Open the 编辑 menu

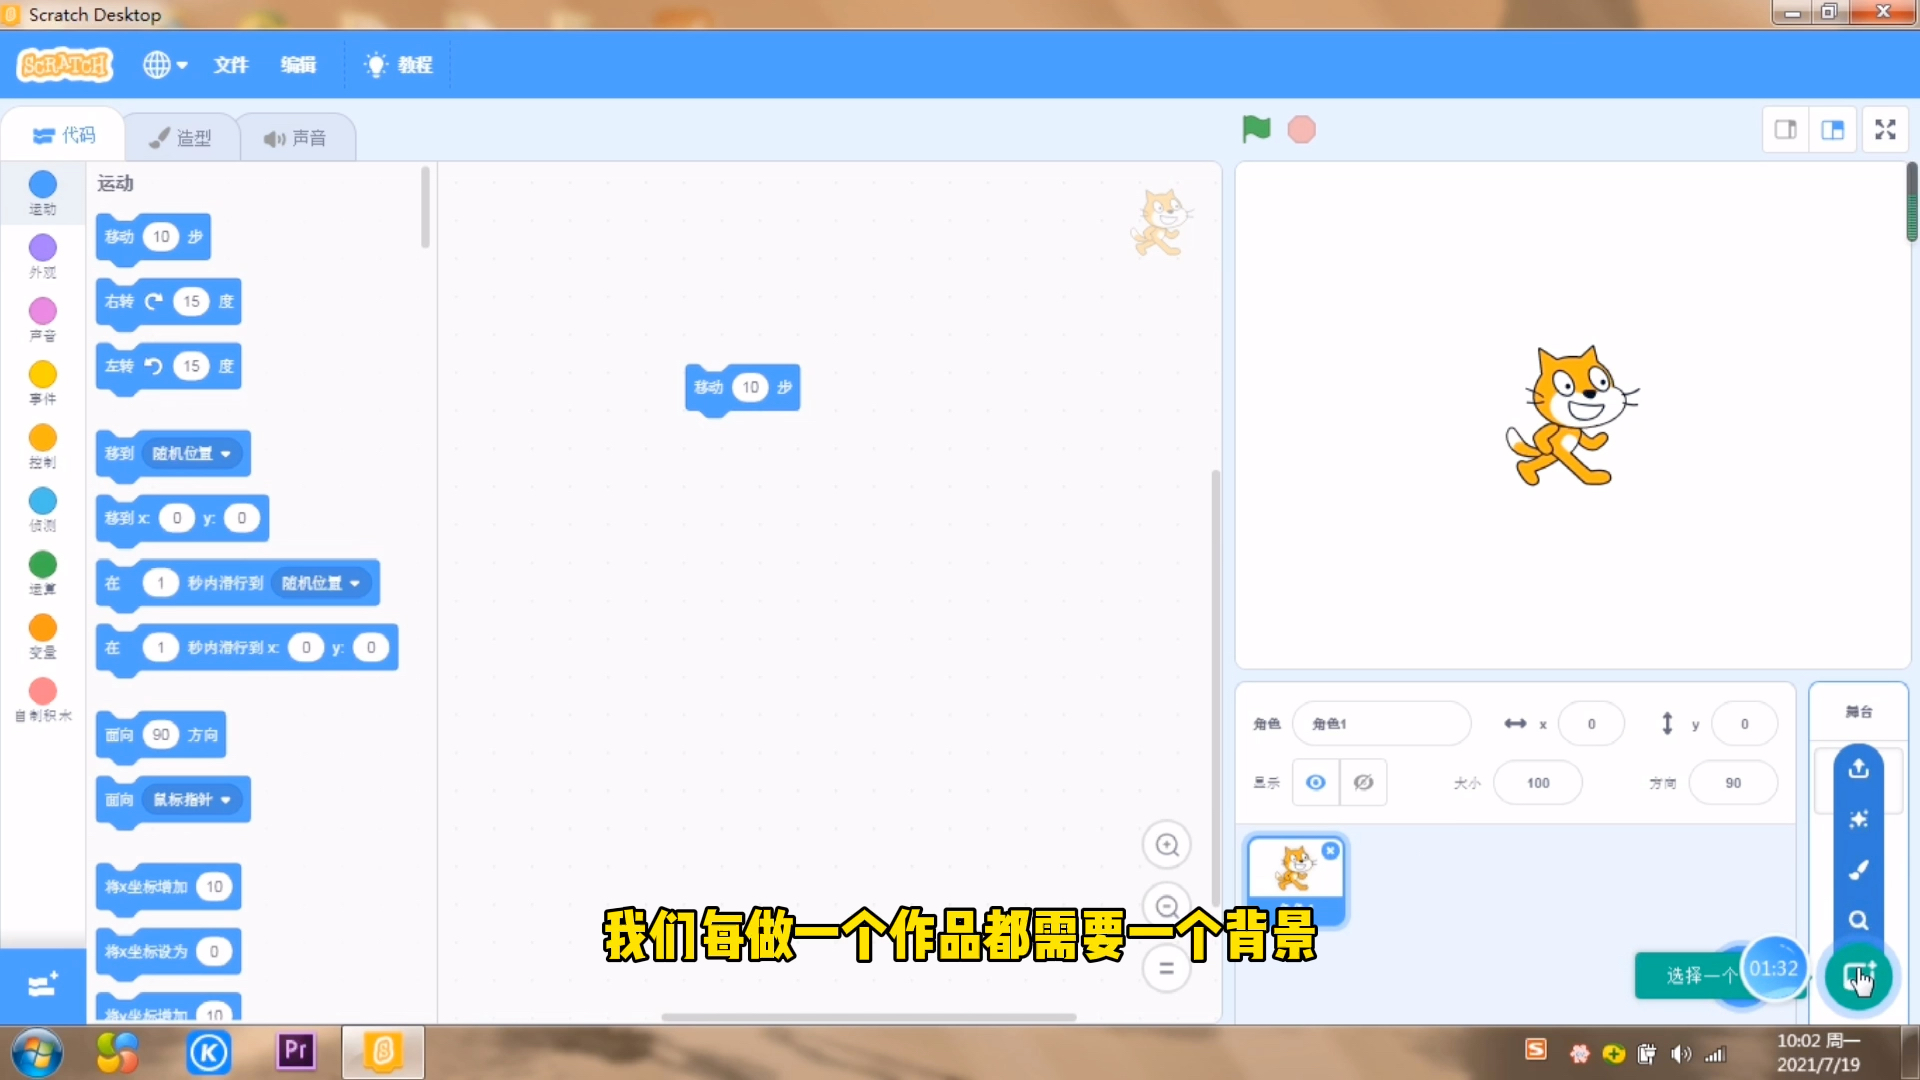coord(298,65)
